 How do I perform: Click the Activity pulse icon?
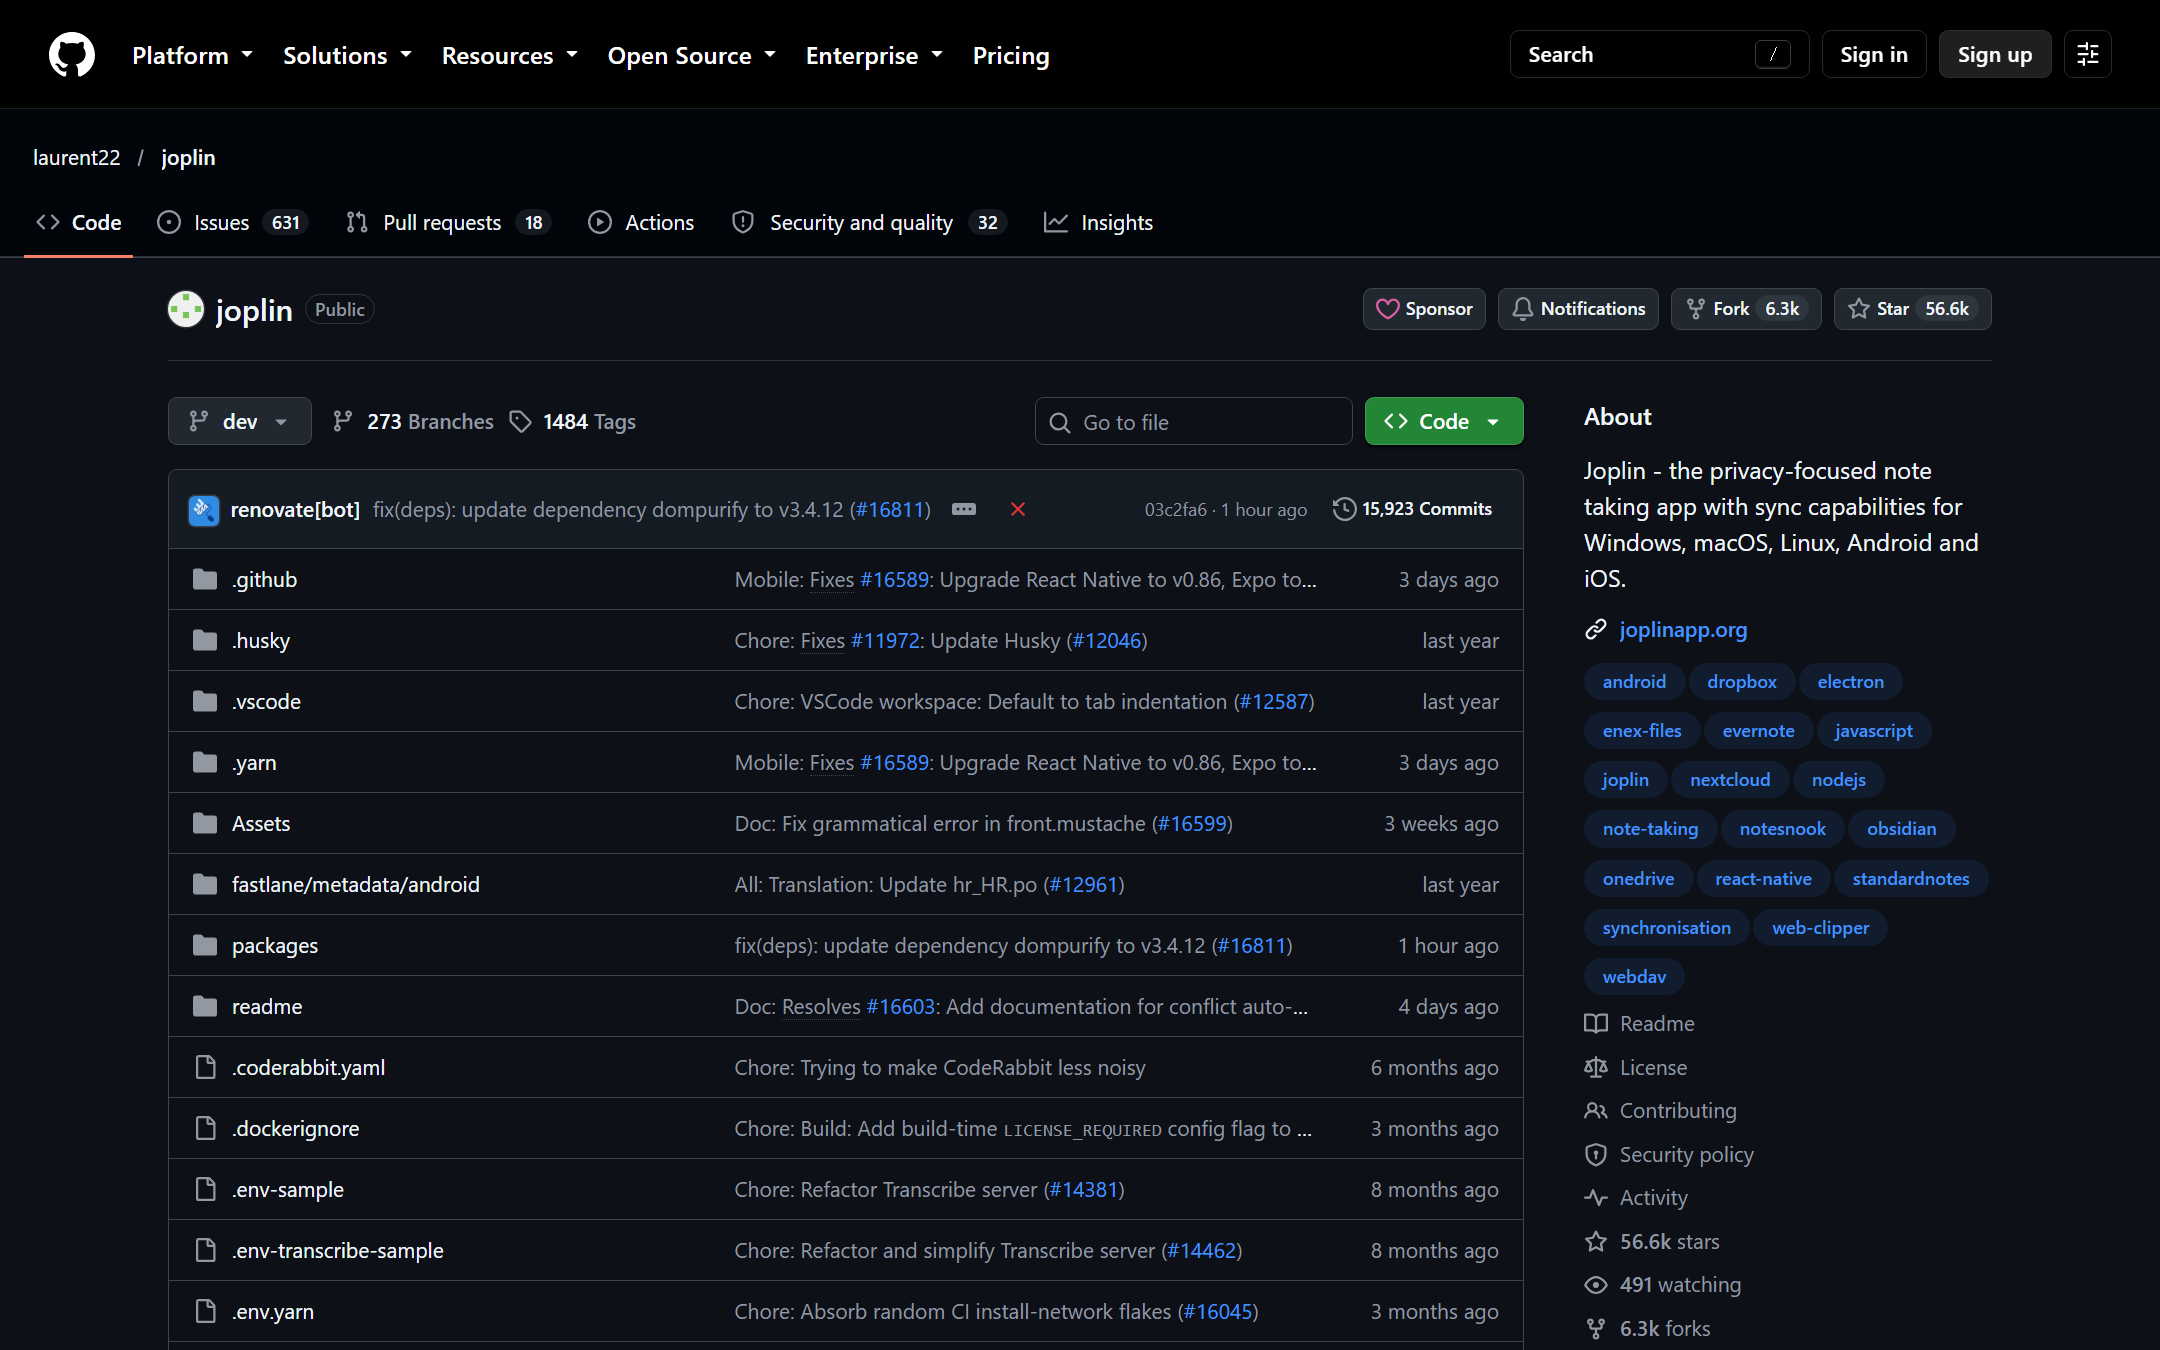[1596, 1198]
